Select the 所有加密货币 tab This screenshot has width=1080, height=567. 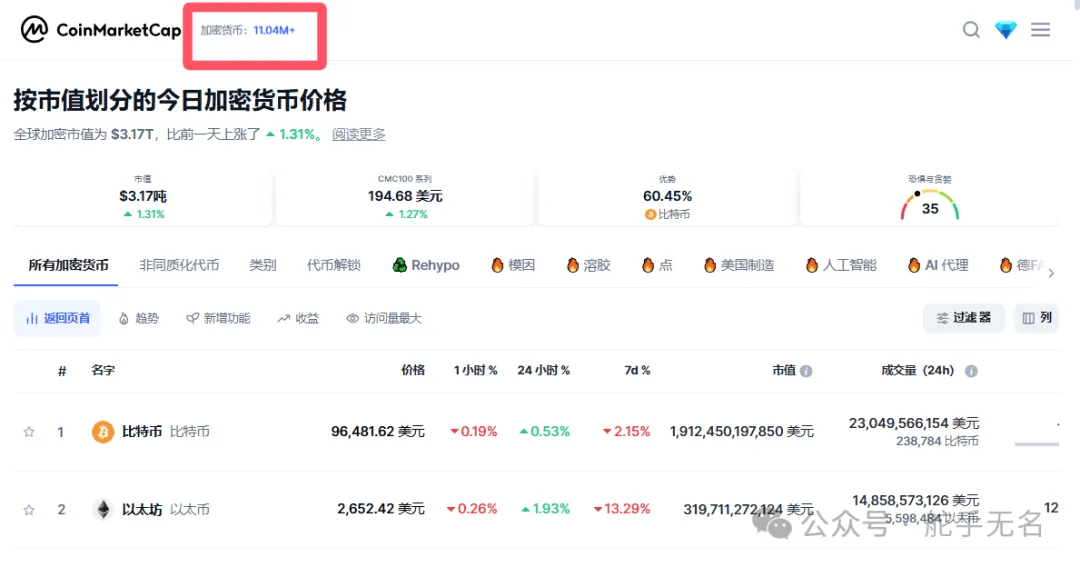pyautogui.click(x=68, y=265)
